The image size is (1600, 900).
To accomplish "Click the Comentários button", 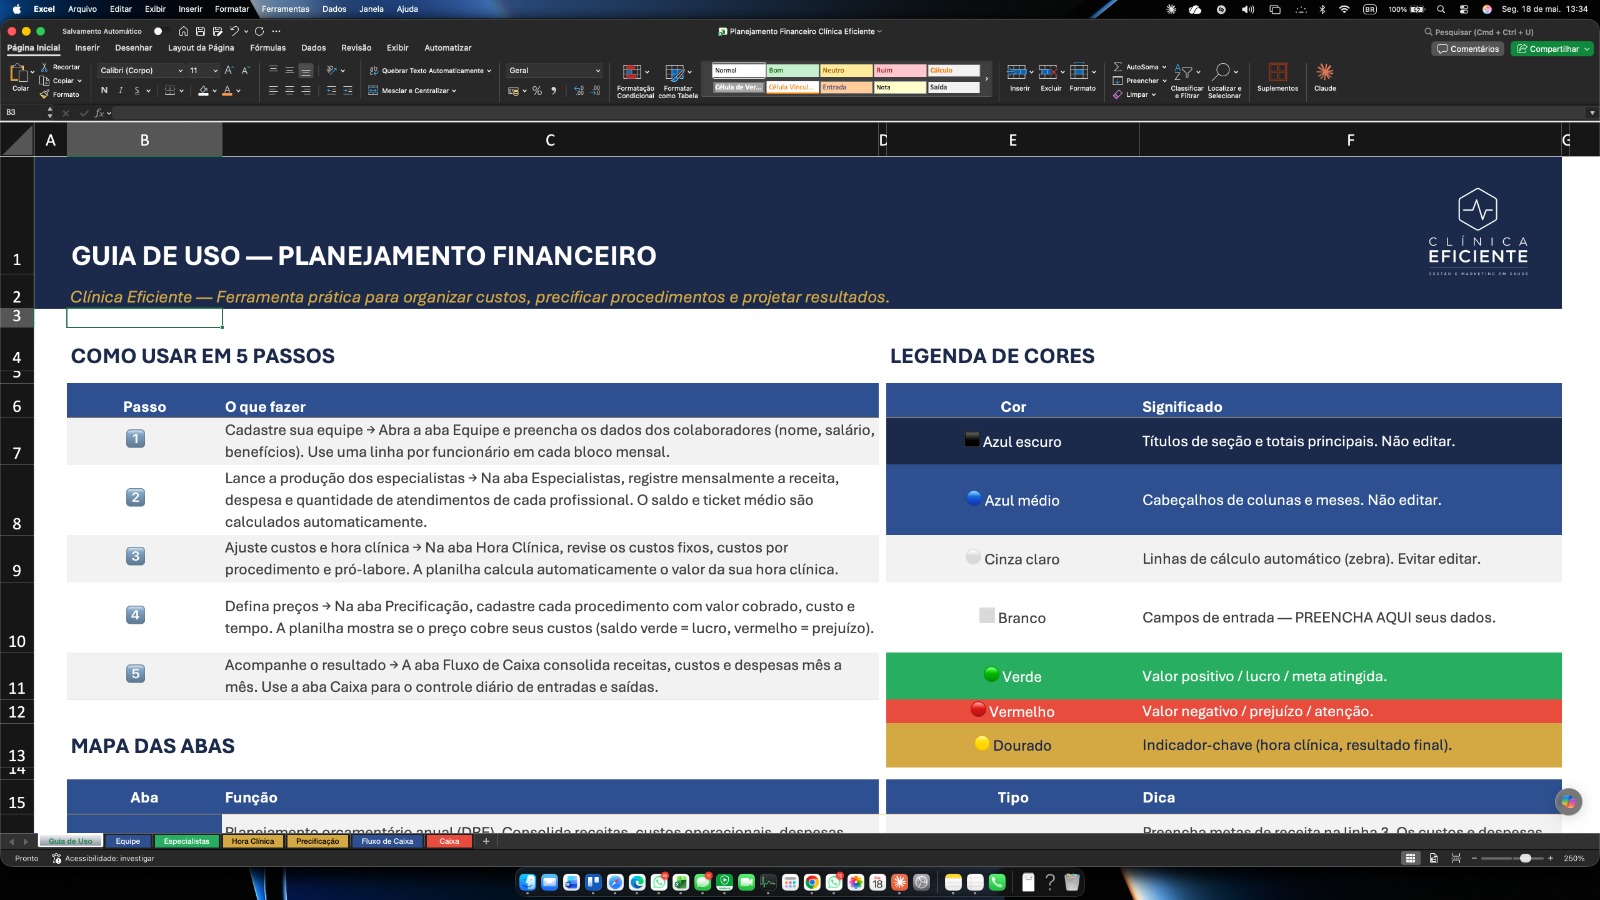I will 1468,49.
